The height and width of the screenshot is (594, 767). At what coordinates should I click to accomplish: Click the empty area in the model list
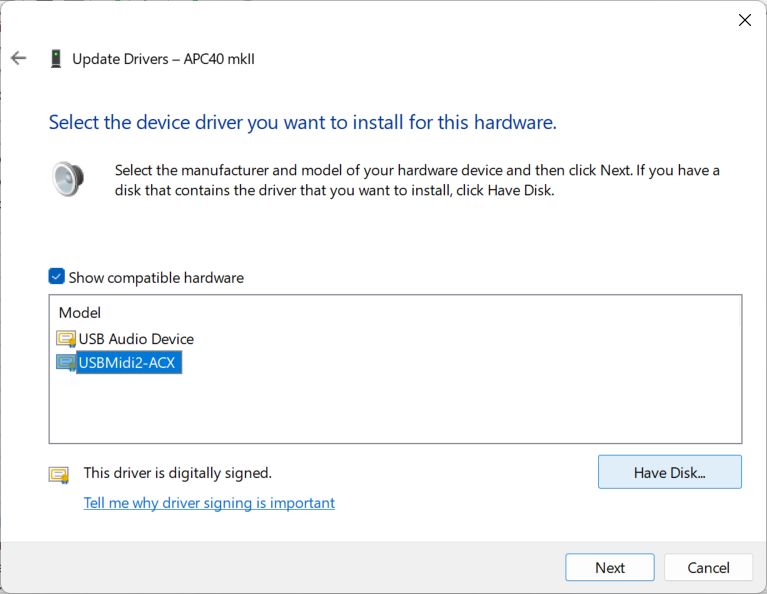pyautogui.click(x=395, y=410)
